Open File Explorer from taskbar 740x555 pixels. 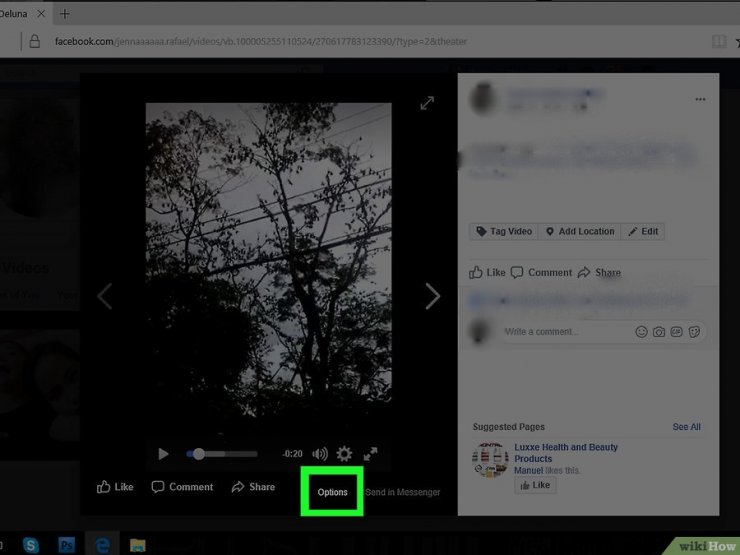[x=138, y=545]
